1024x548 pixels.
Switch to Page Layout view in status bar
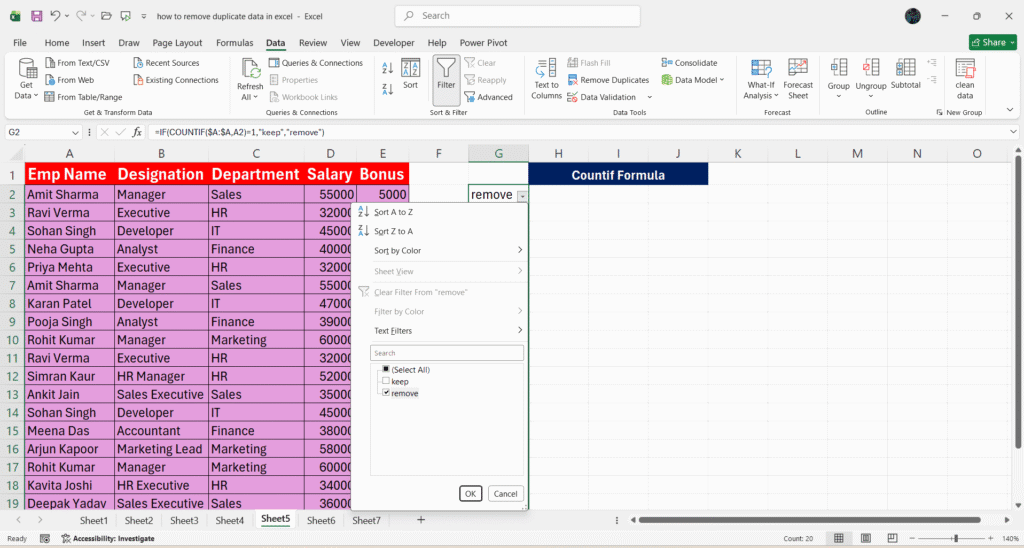click(865, 538)
